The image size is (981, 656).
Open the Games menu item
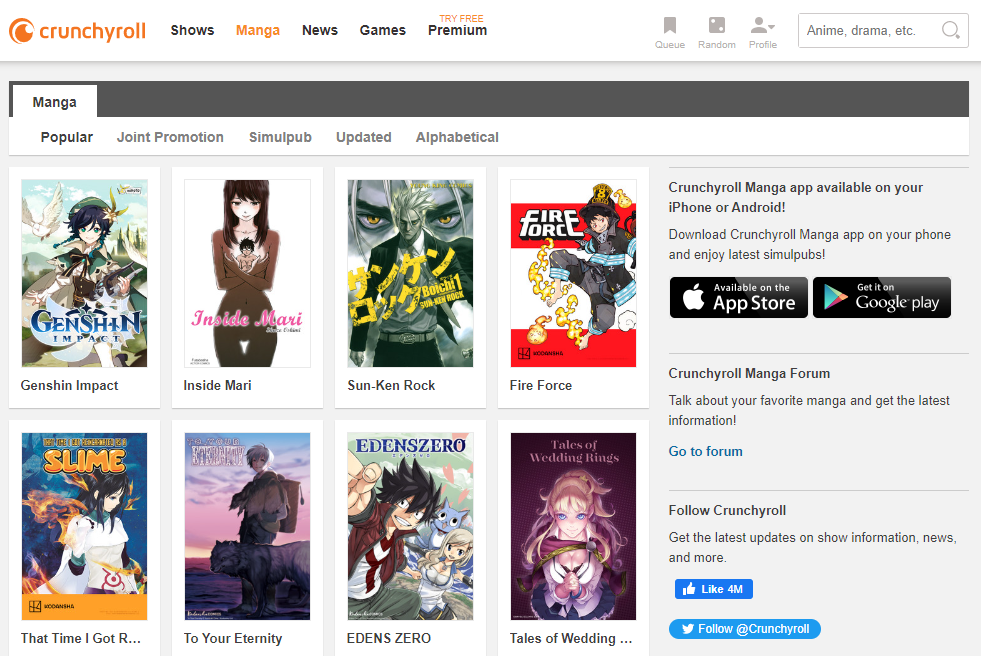pos(382,30)
